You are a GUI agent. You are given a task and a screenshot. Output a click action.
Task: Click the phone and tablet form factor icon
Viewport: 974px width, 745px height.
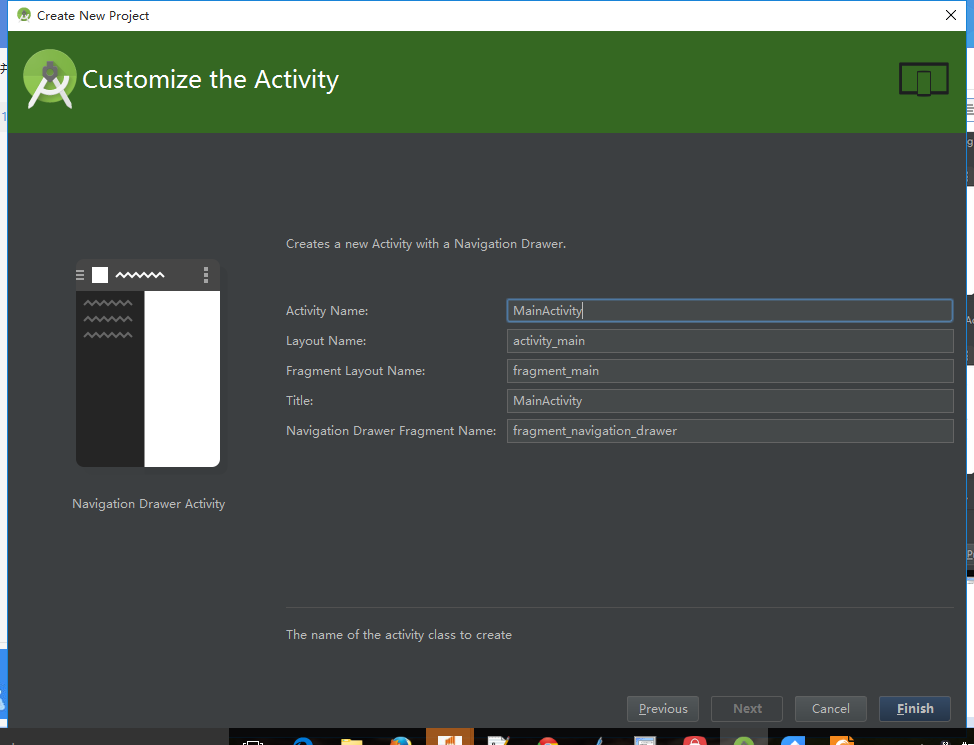coord(924,80)
